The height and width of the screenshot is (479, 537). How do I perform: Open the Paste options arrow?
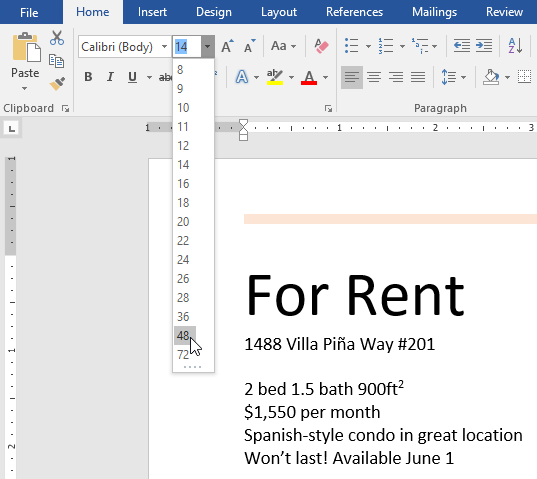24,88
